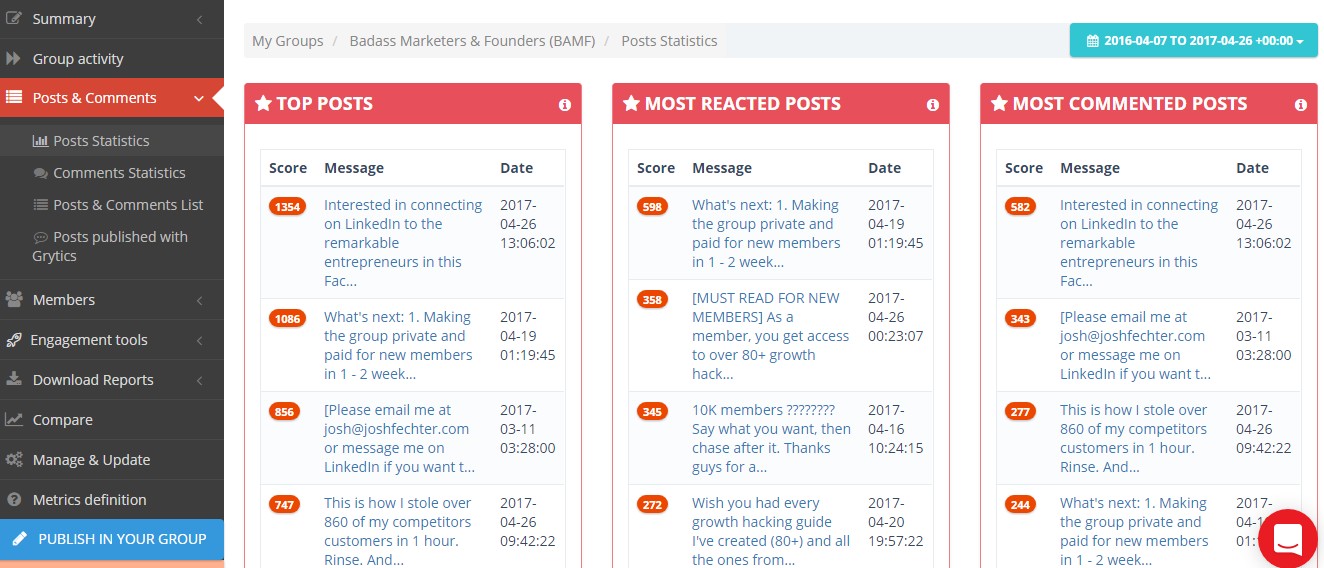
Task: Click the 345 score badge in Most Reacted Posts
Action: tap(652, 411)
